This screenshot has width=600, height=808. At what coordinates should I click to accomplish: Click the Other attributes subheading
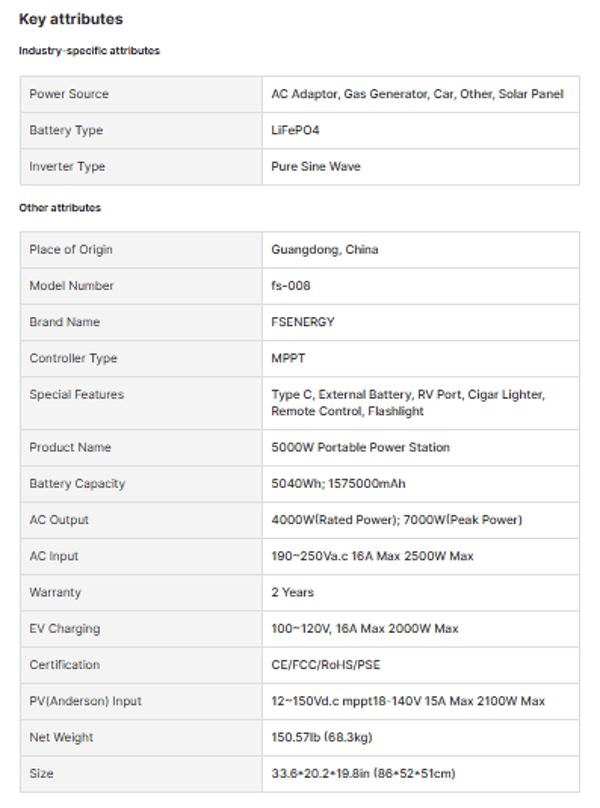(x=60, y=208)
